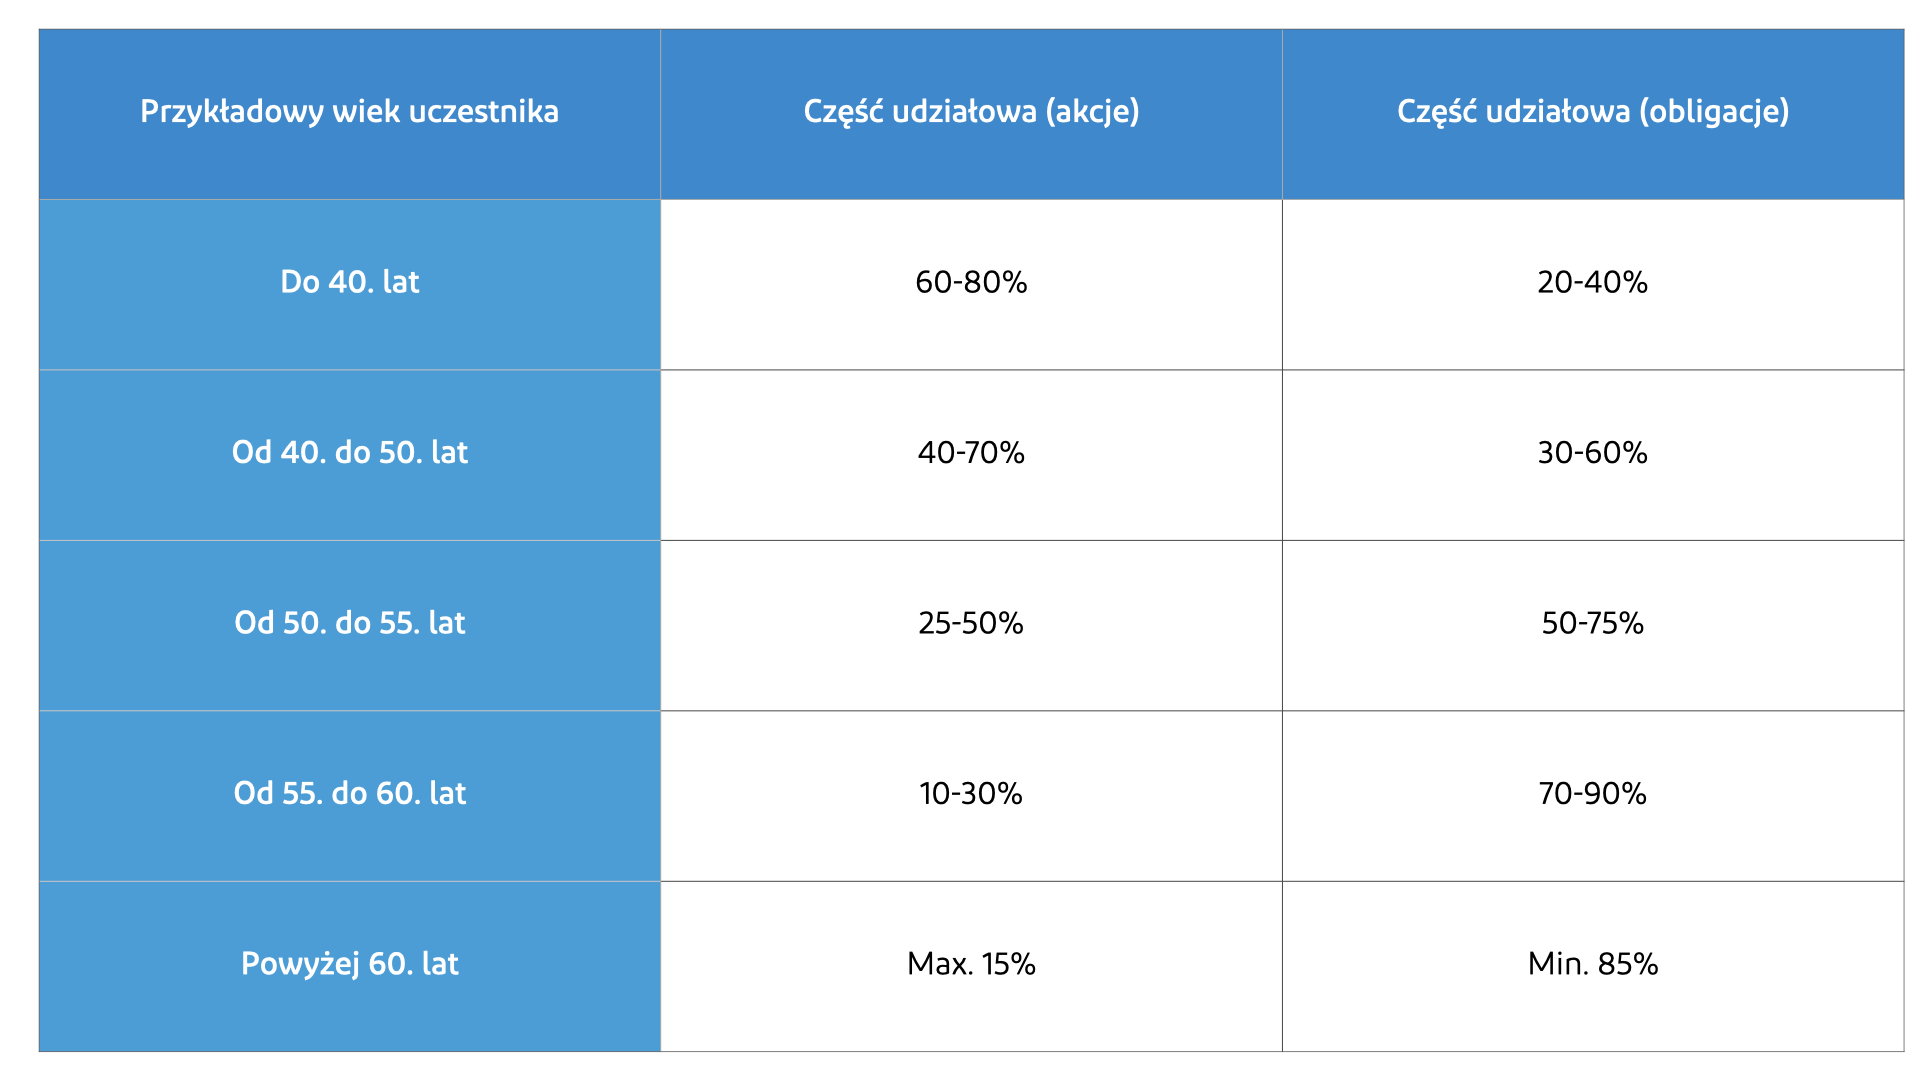Select the 'Min. 85%' cell

pyautogui.click(x=1593, y=966)
